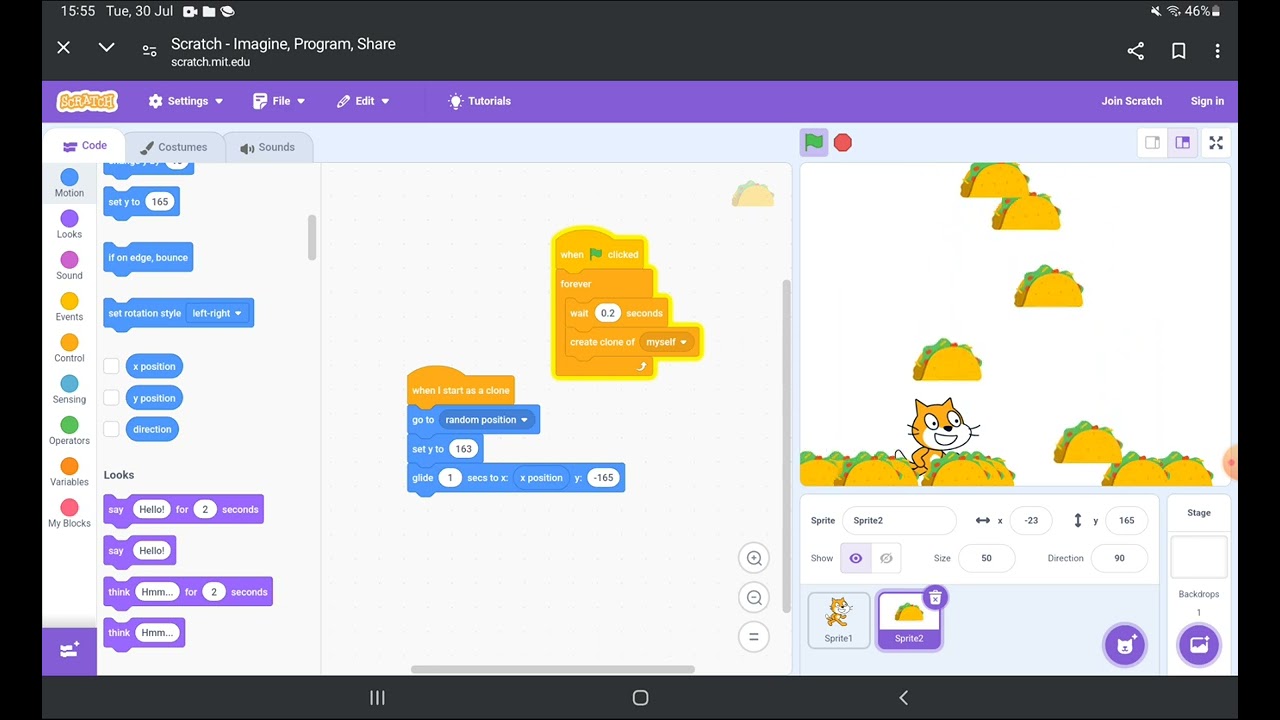Edit wait seconds value 0.2
Screen dimensions: 1280x720
608,313
